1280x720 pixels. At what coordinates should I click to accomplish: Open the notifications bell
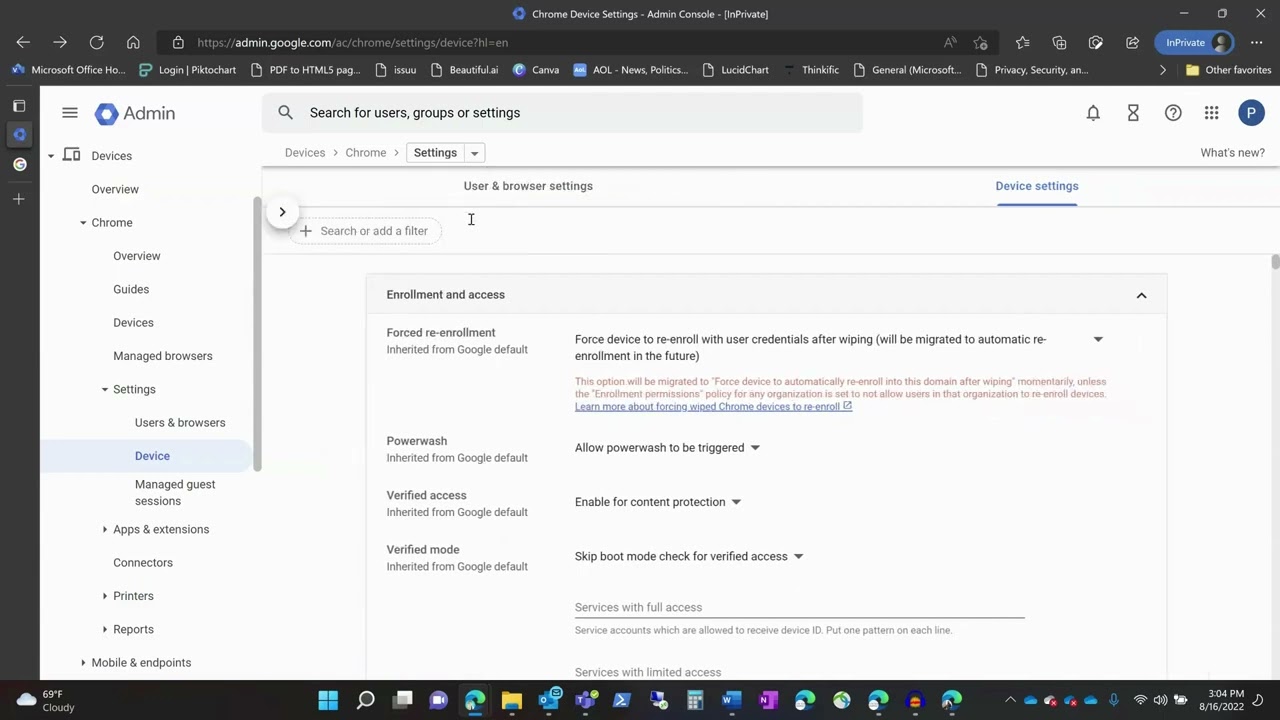(x=1093, y=113)
